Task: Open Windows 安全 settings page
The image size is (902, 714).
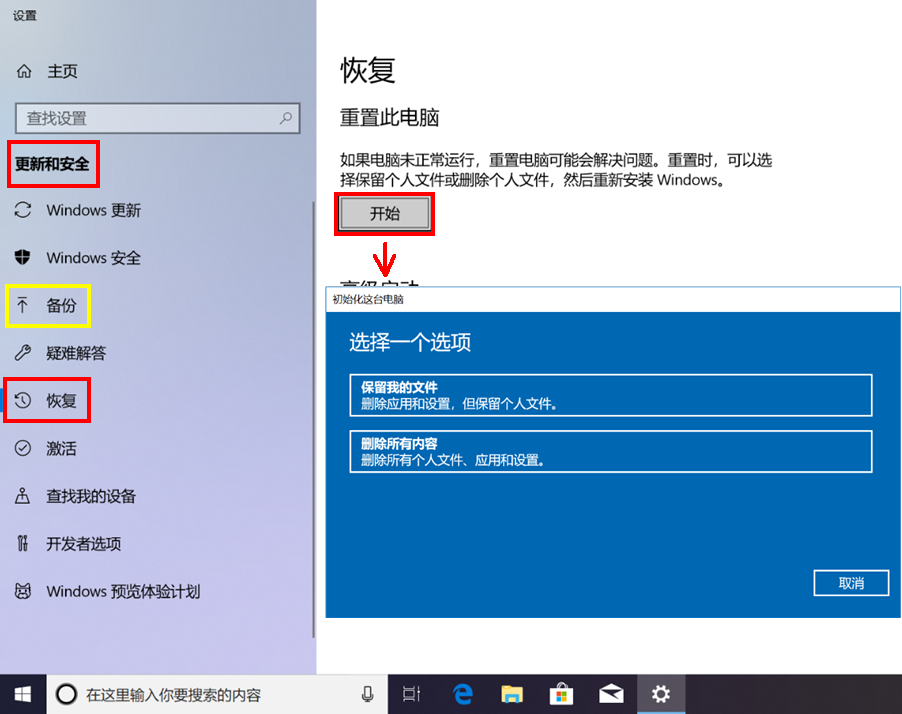Action: point(94,258)
